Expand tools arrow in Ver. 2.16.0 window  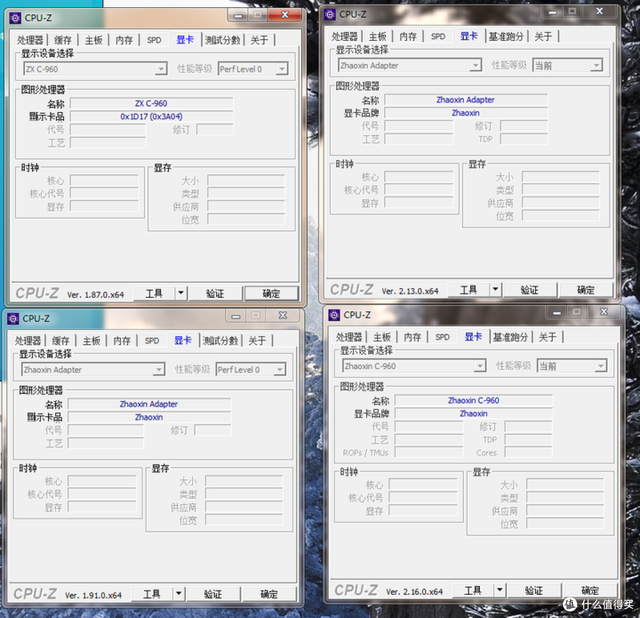click(500, 590)
